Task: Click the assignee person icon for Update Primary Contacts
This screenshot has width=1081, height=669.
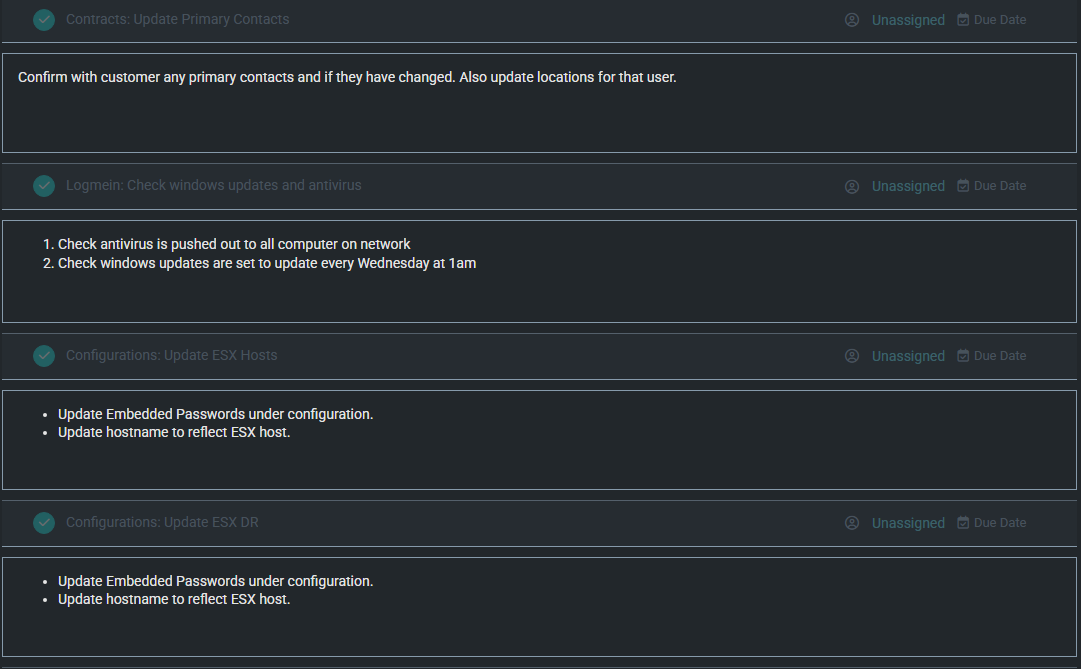Action: pyautogui.click(x=852, y=20)
